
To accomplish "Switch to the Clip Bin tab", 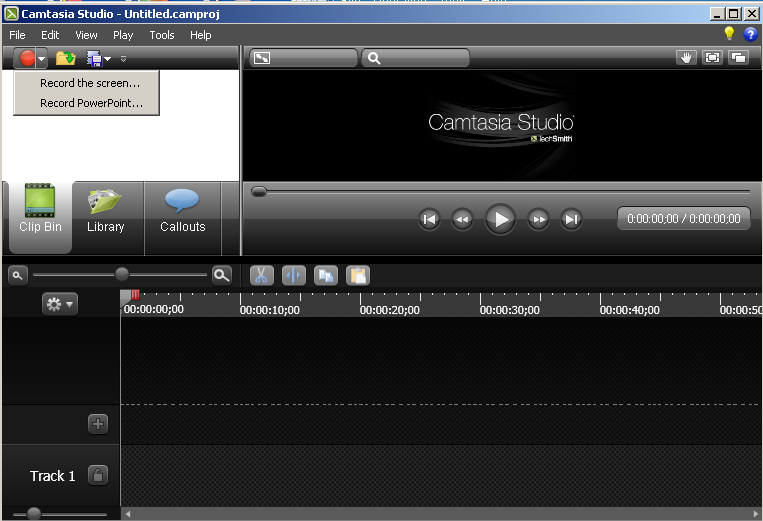I will click(x=40, y=217).
